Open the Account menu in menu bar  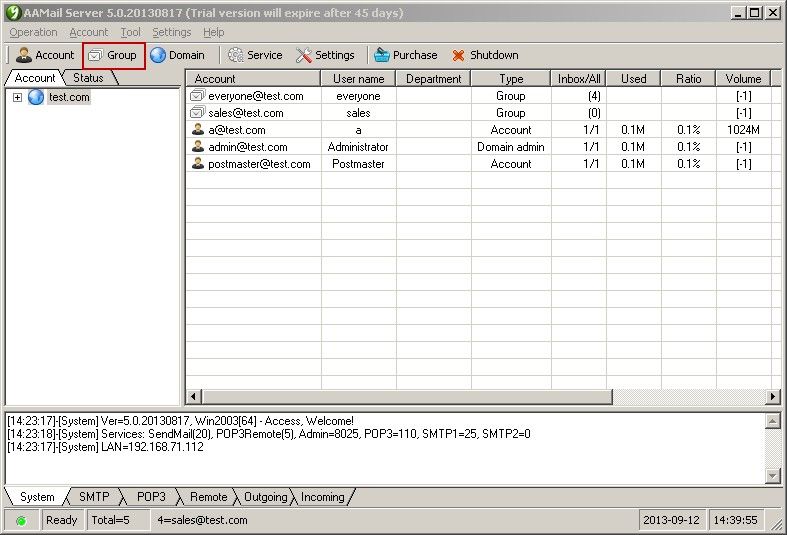[x=89, y=32]
